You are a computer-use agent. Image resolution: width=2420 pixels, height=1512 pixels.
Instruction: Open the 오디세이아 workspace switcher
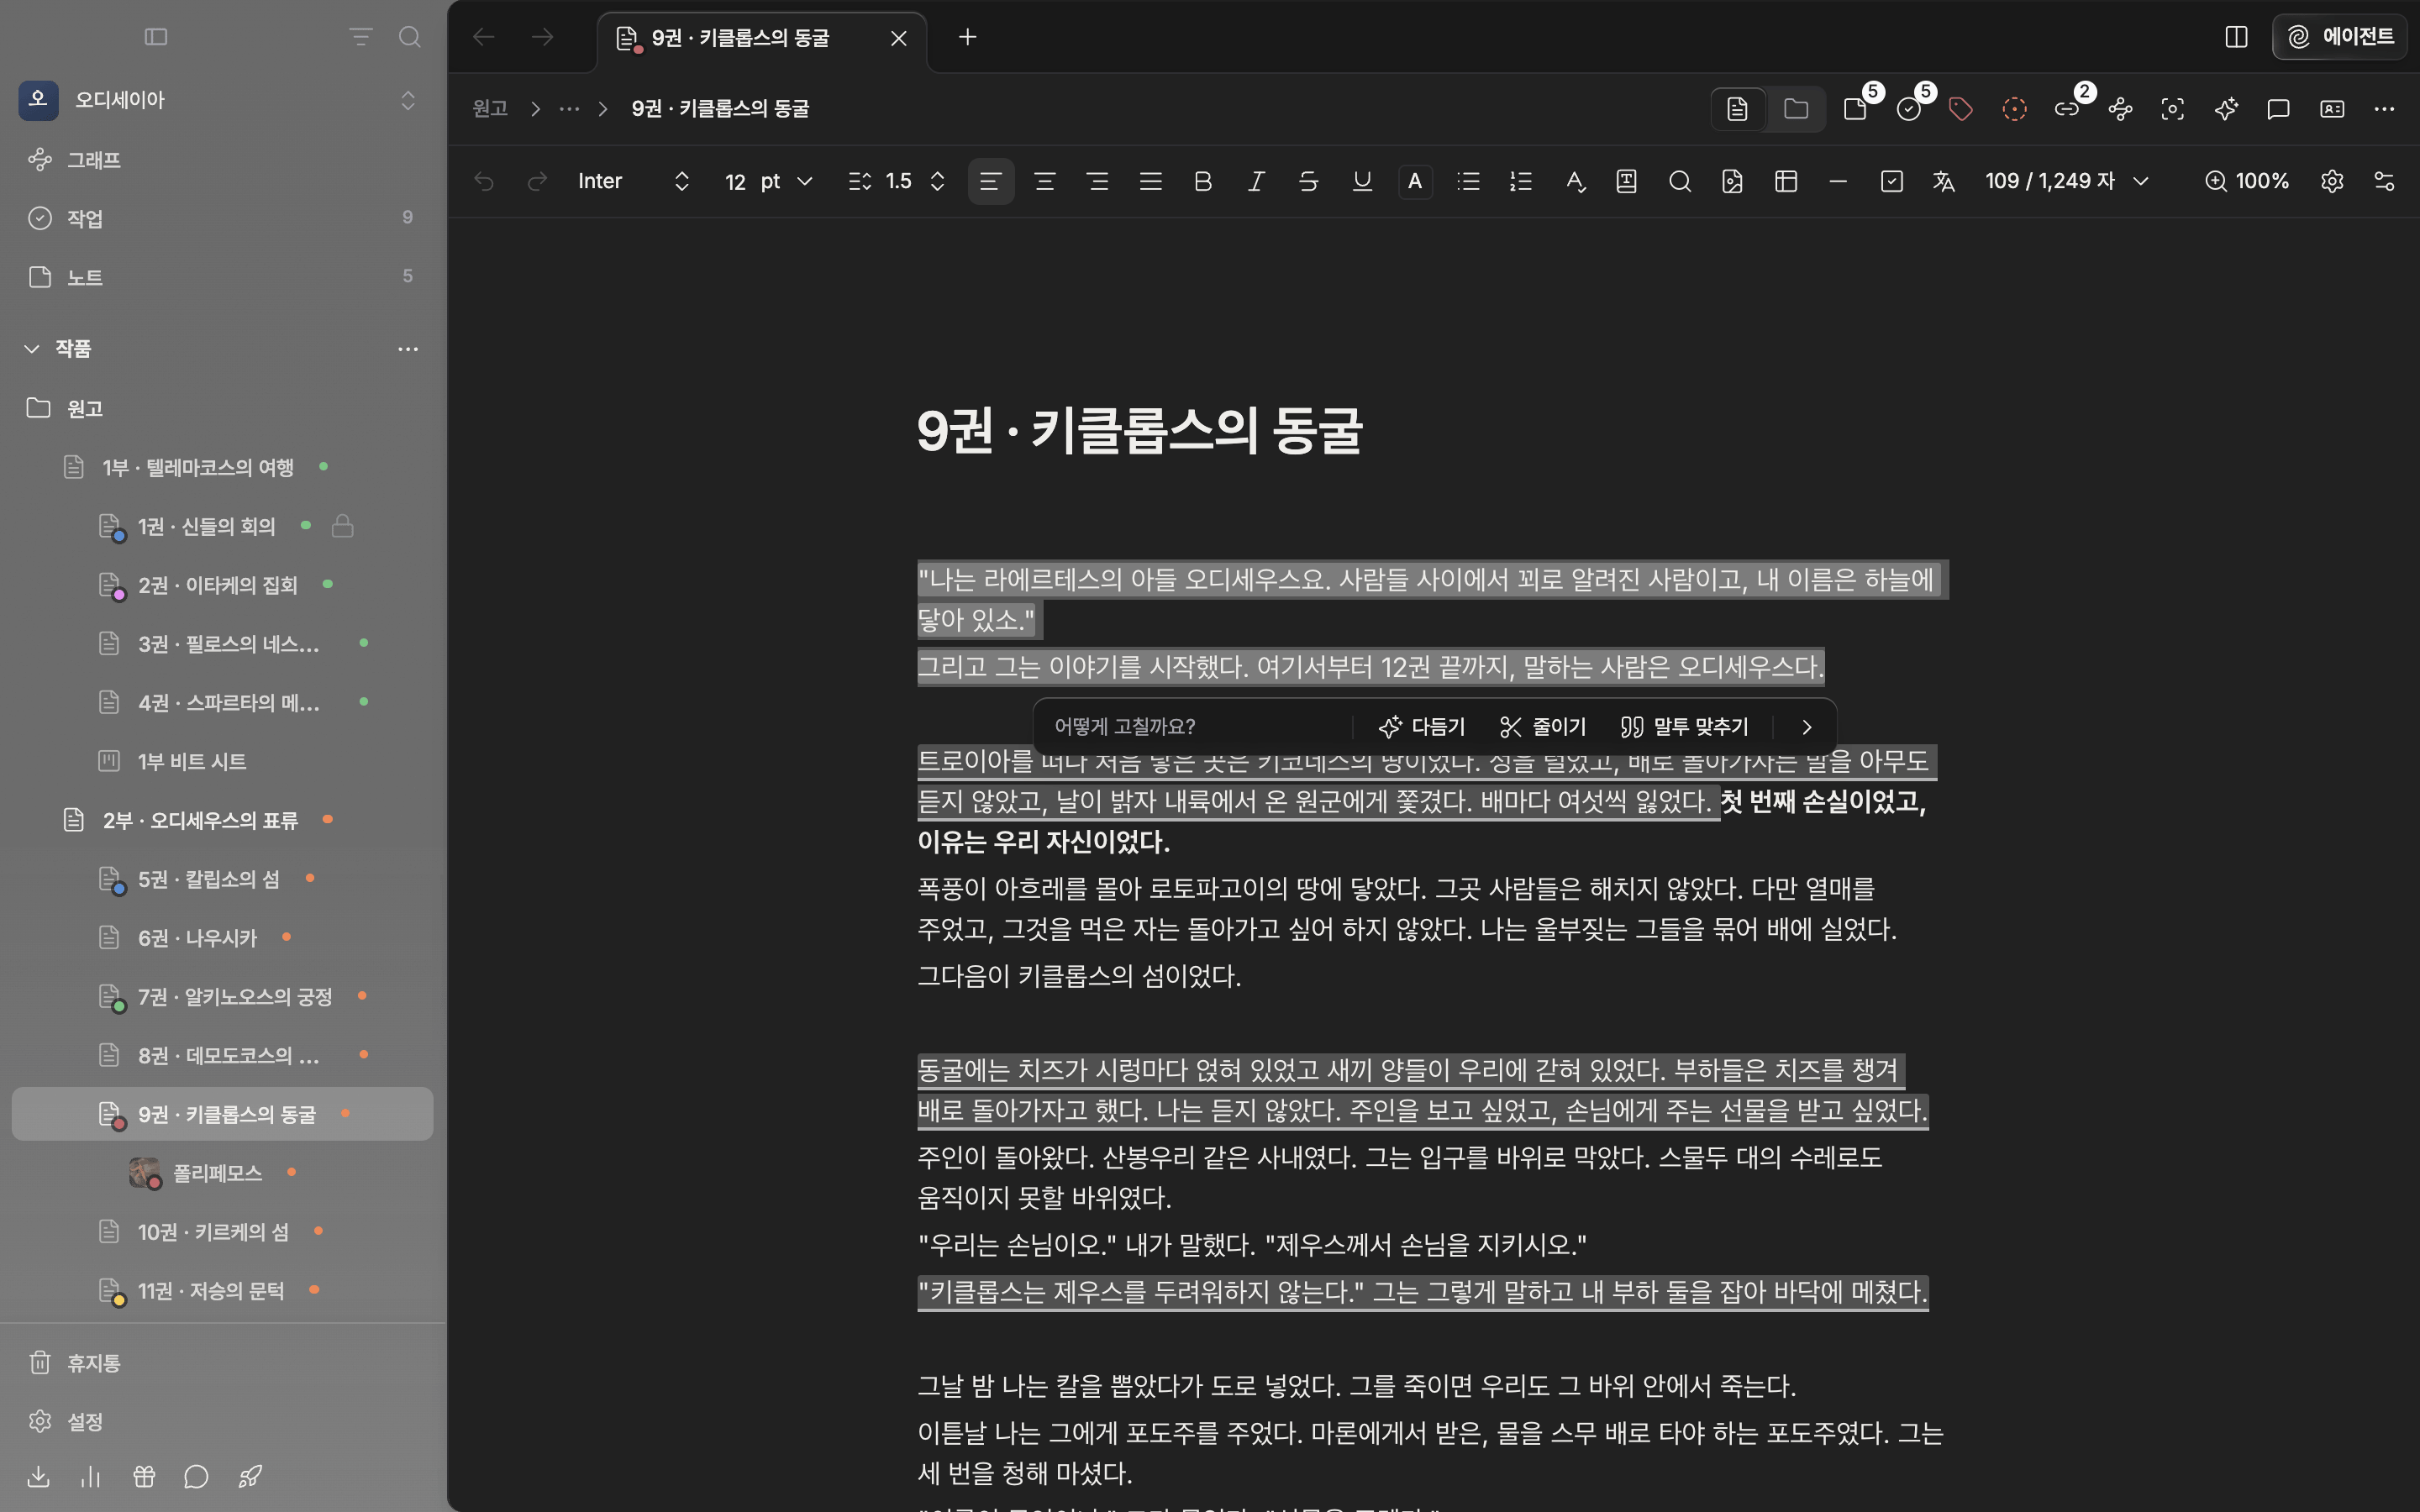[x=223, y=100]
